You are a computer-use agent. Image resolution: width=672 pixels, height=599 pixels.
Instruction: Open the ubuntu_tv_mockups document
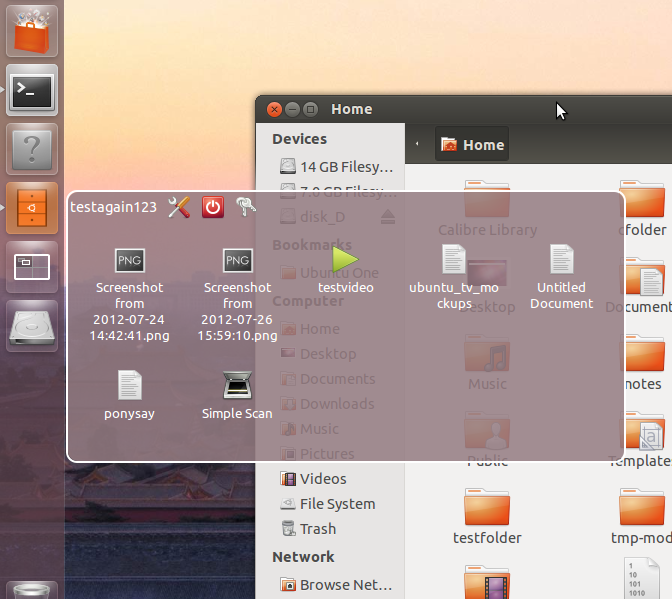(x=454, y=277)
